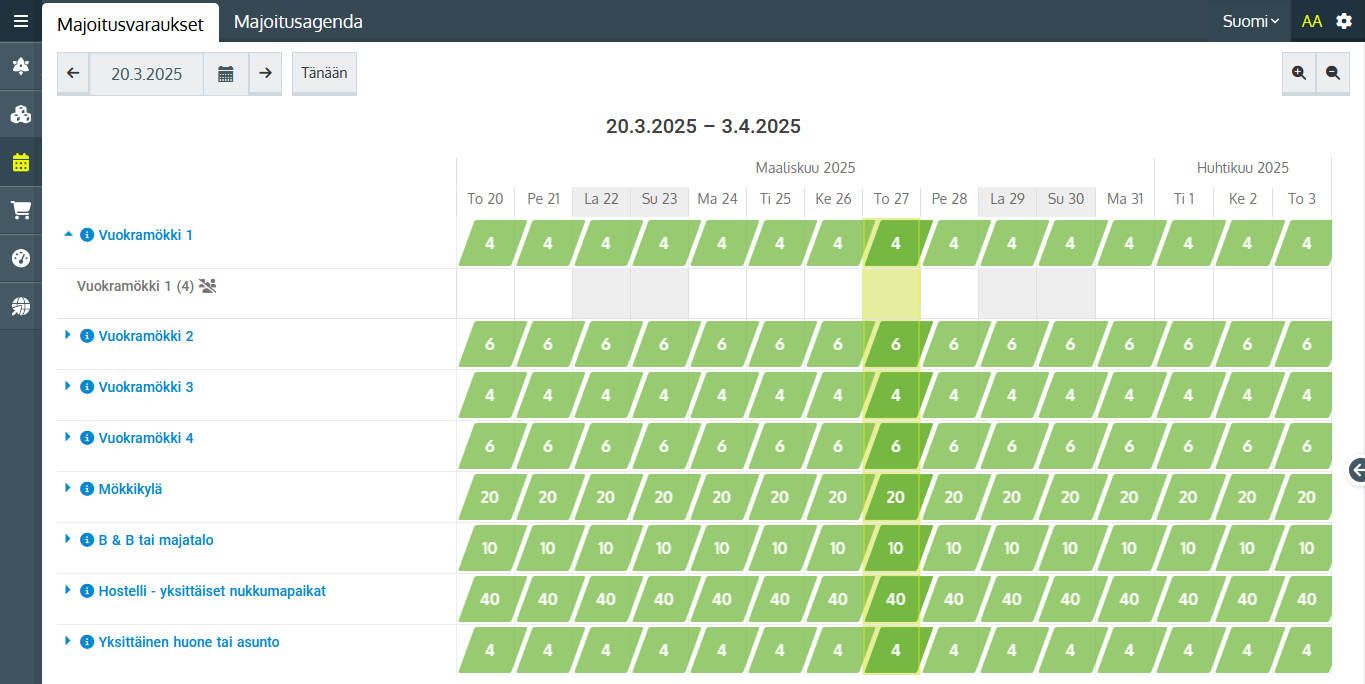Open the calendar date picker icon

(226, 73)
